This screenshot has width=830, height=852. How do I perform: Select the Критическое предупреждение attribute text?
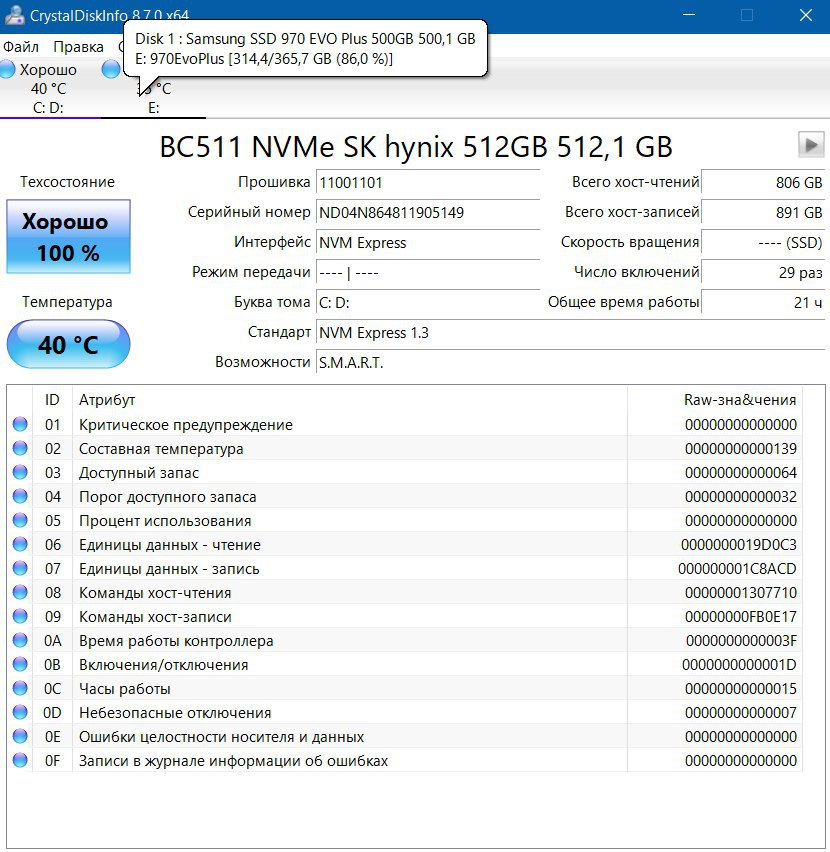pos(186,425)
